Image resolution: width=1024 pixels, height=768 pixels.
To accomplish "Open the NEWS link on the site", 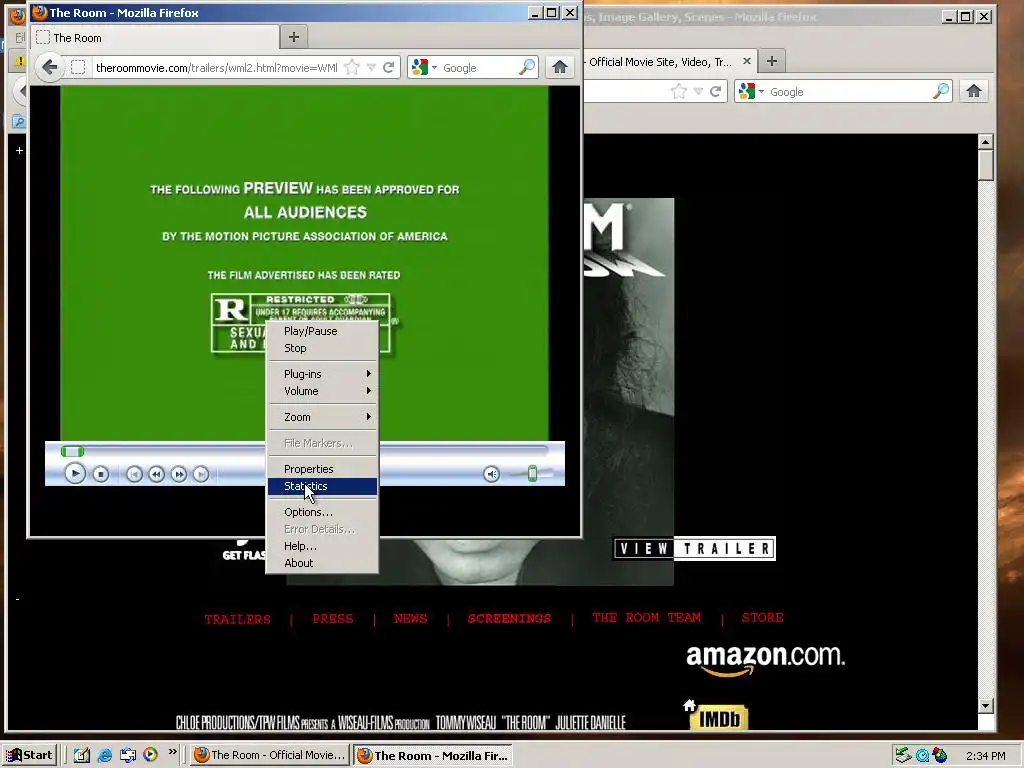I will (410, 618).
